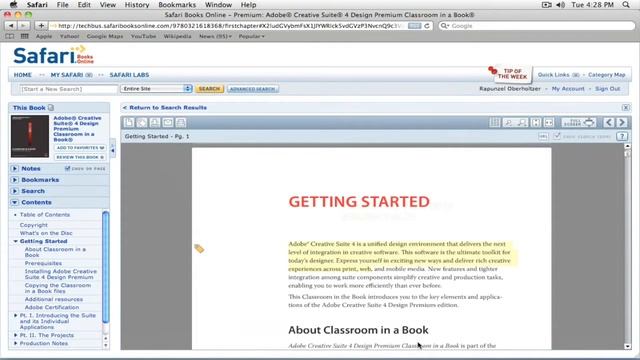Screen dimensions: 640x360
Task: Open the SAFARI LABS tab
Action: coord(129,75)
